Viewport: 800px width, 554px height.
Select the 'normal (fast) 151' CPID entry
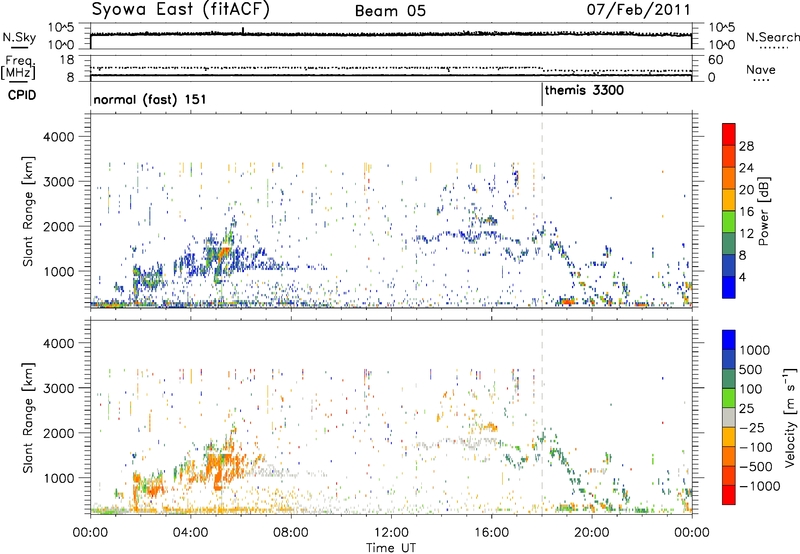150,99
